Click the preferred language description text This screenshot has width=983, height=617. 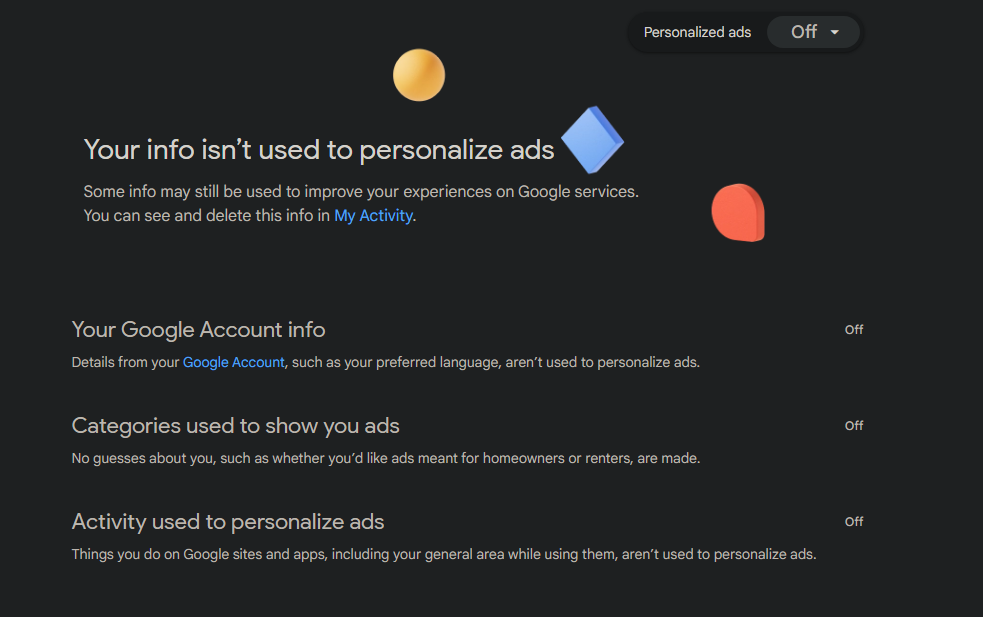386,362
